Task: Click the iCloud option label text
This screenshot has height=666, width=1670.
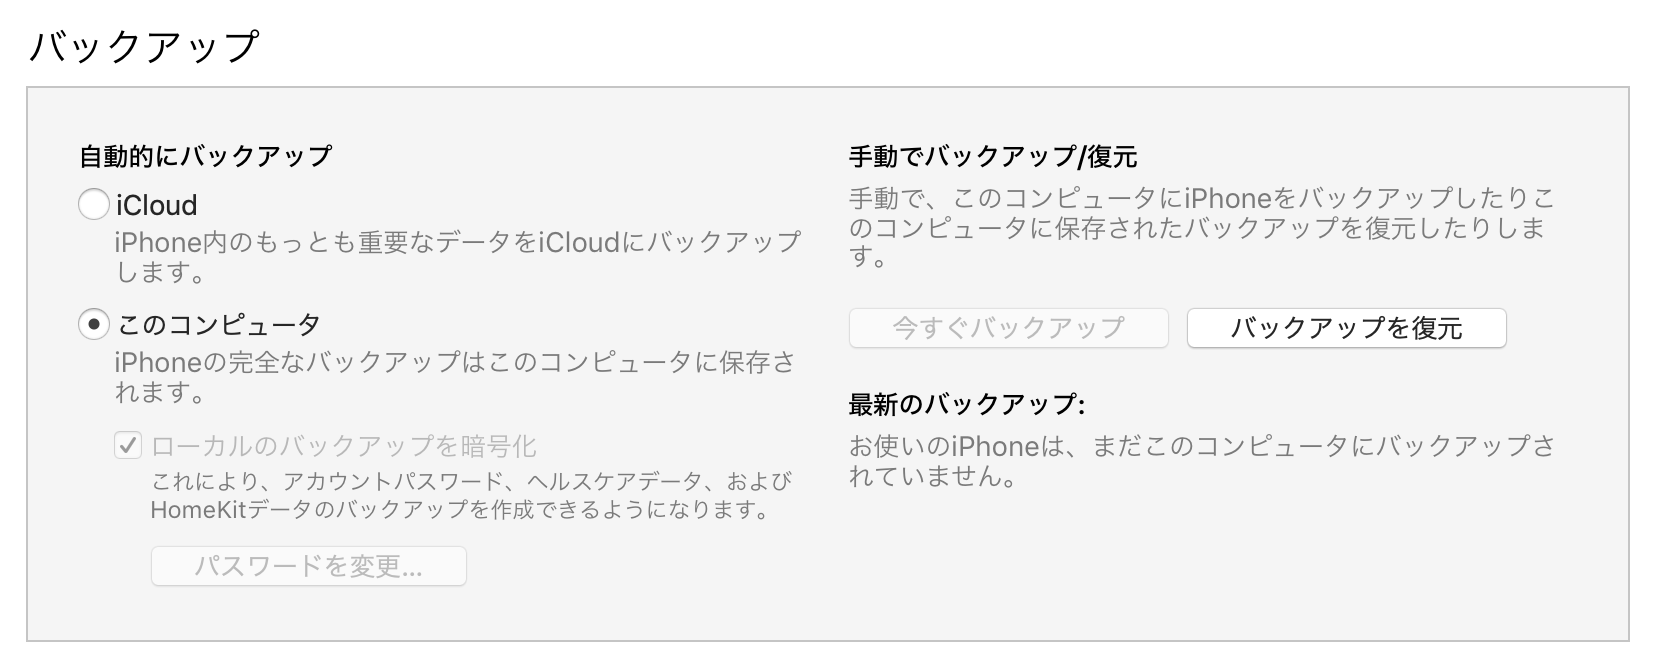Action: (x=157, y=205)
